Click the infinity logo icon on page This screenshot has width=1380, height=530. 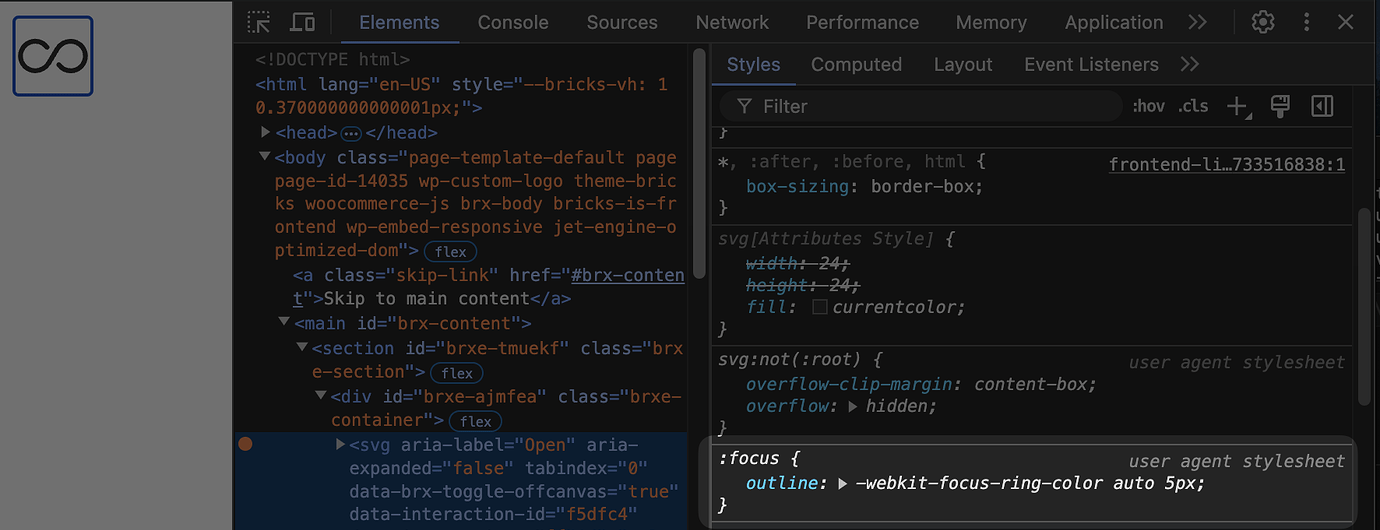pos(53,56)
